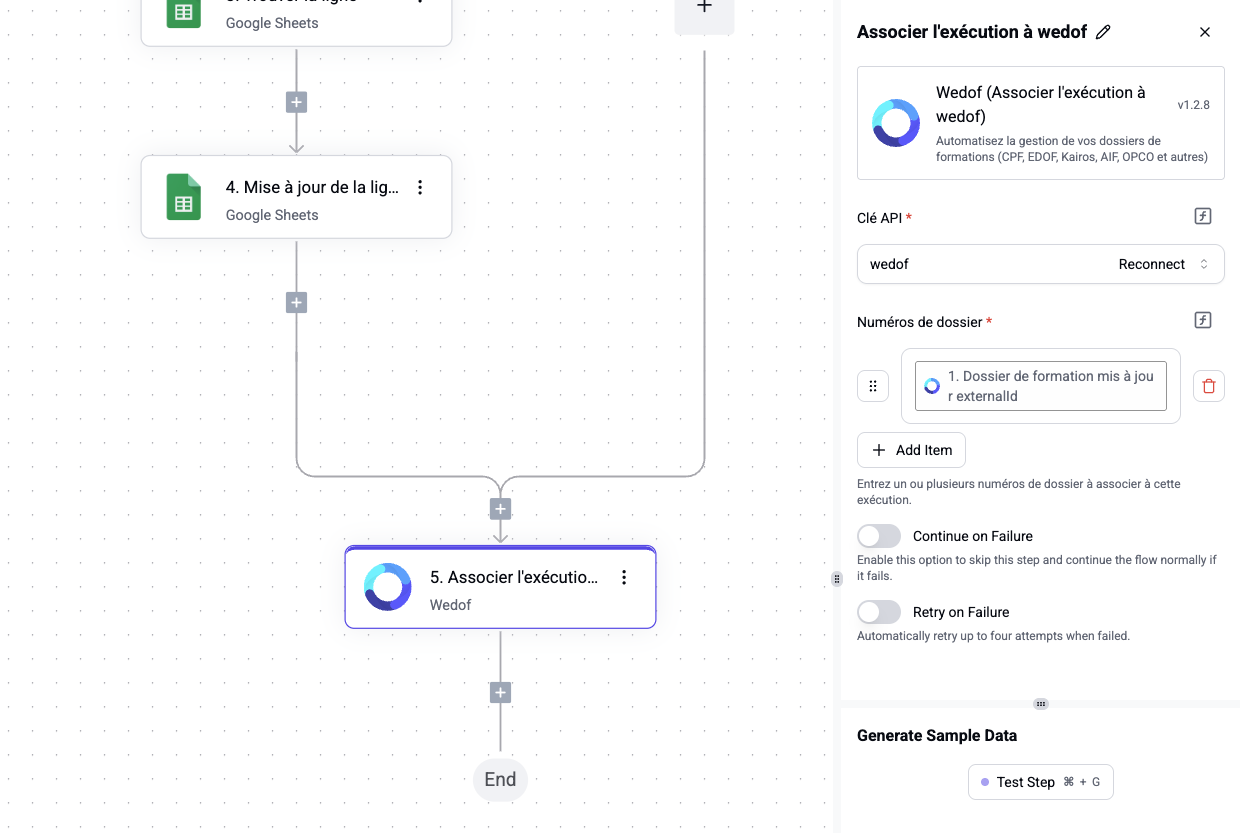
Task: Click the dossier externalId input field
Action: pos(1040,386)
